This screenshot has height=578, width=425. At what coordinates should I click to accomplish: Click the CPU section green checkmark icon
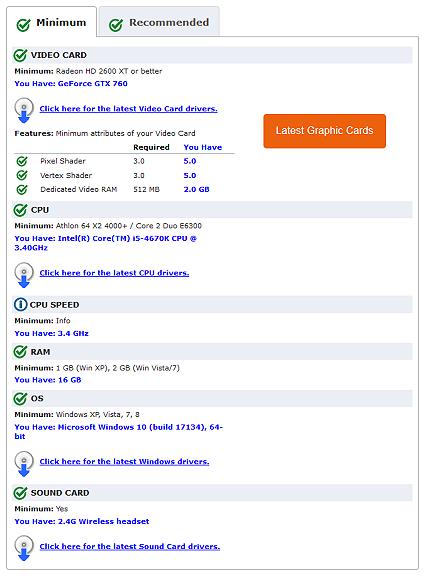(x=20, y=210)
